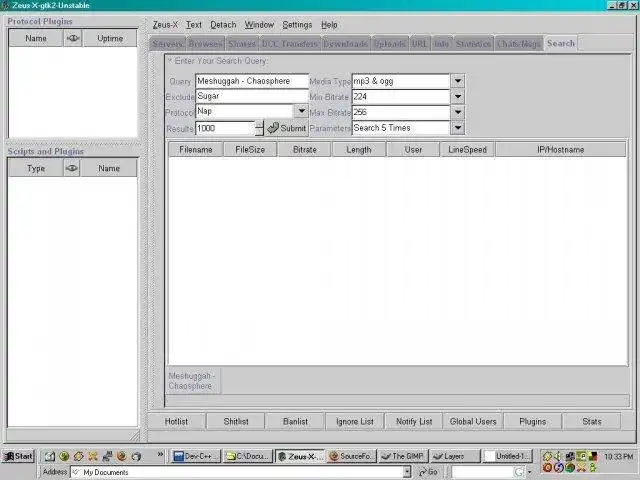Sort results by Length column
Image resolution: width=640 pixels, height=480 pixels.
(x=359, y=150)
